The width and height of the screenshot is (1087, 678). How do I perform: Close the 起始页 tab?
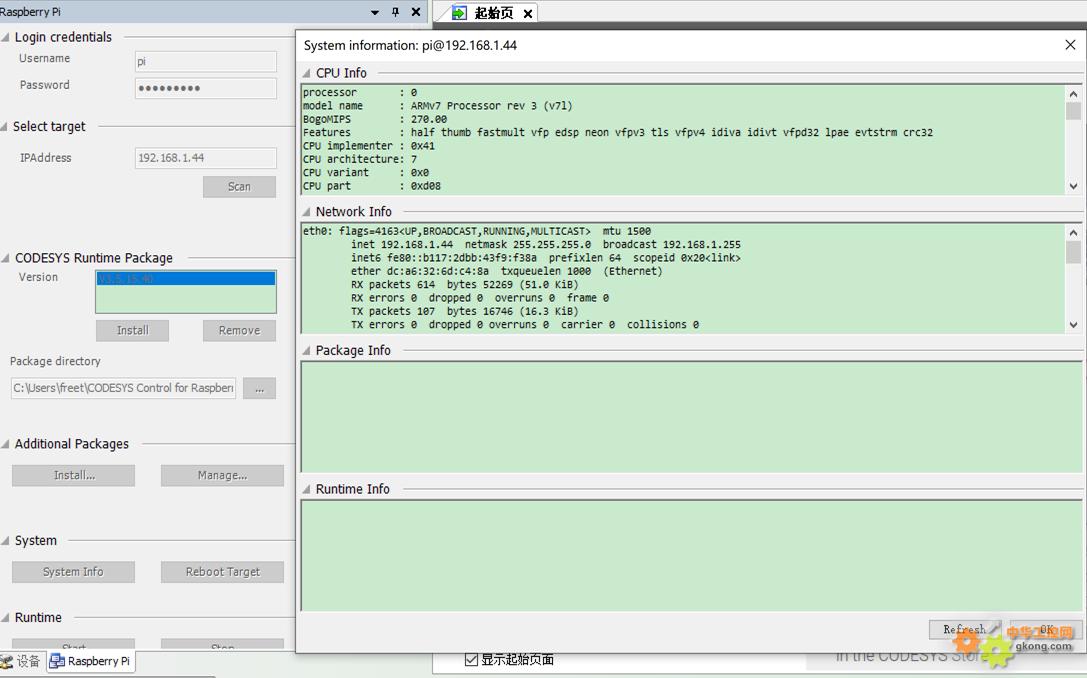[528, 14]
